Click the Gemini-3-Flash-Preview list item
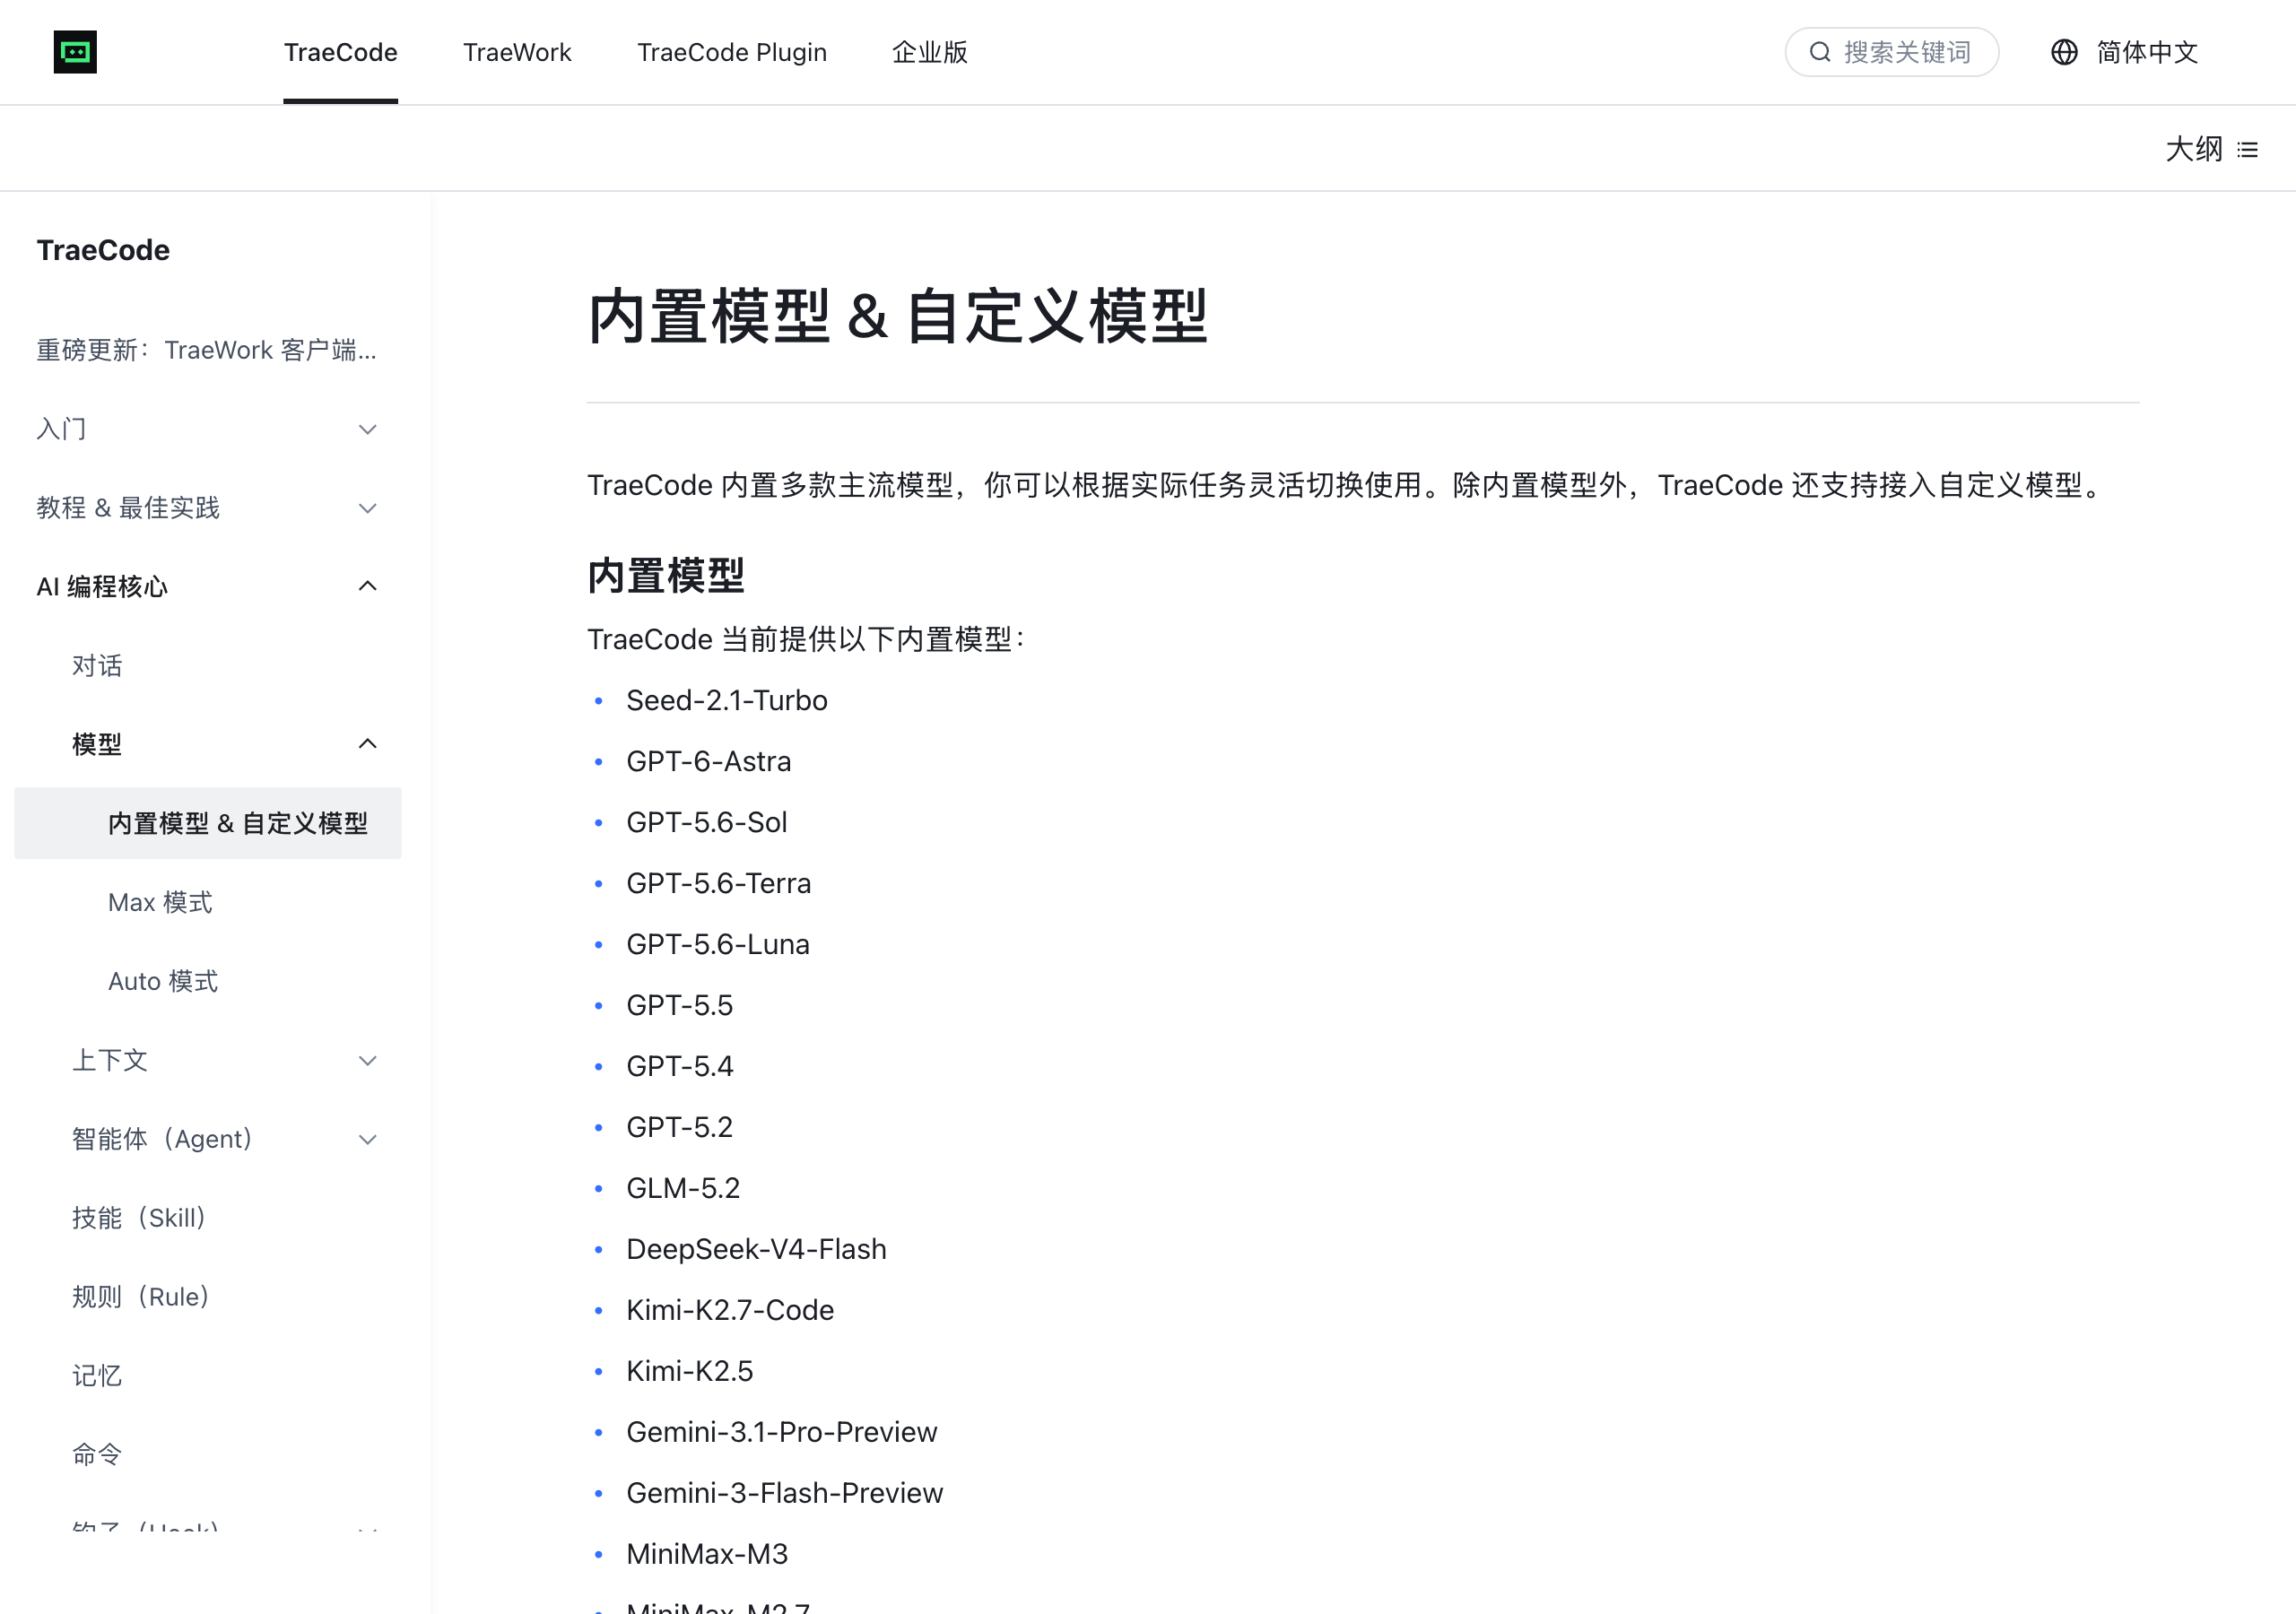This screenshot has width=2296, height=1614. click(x=785, y=1493)
